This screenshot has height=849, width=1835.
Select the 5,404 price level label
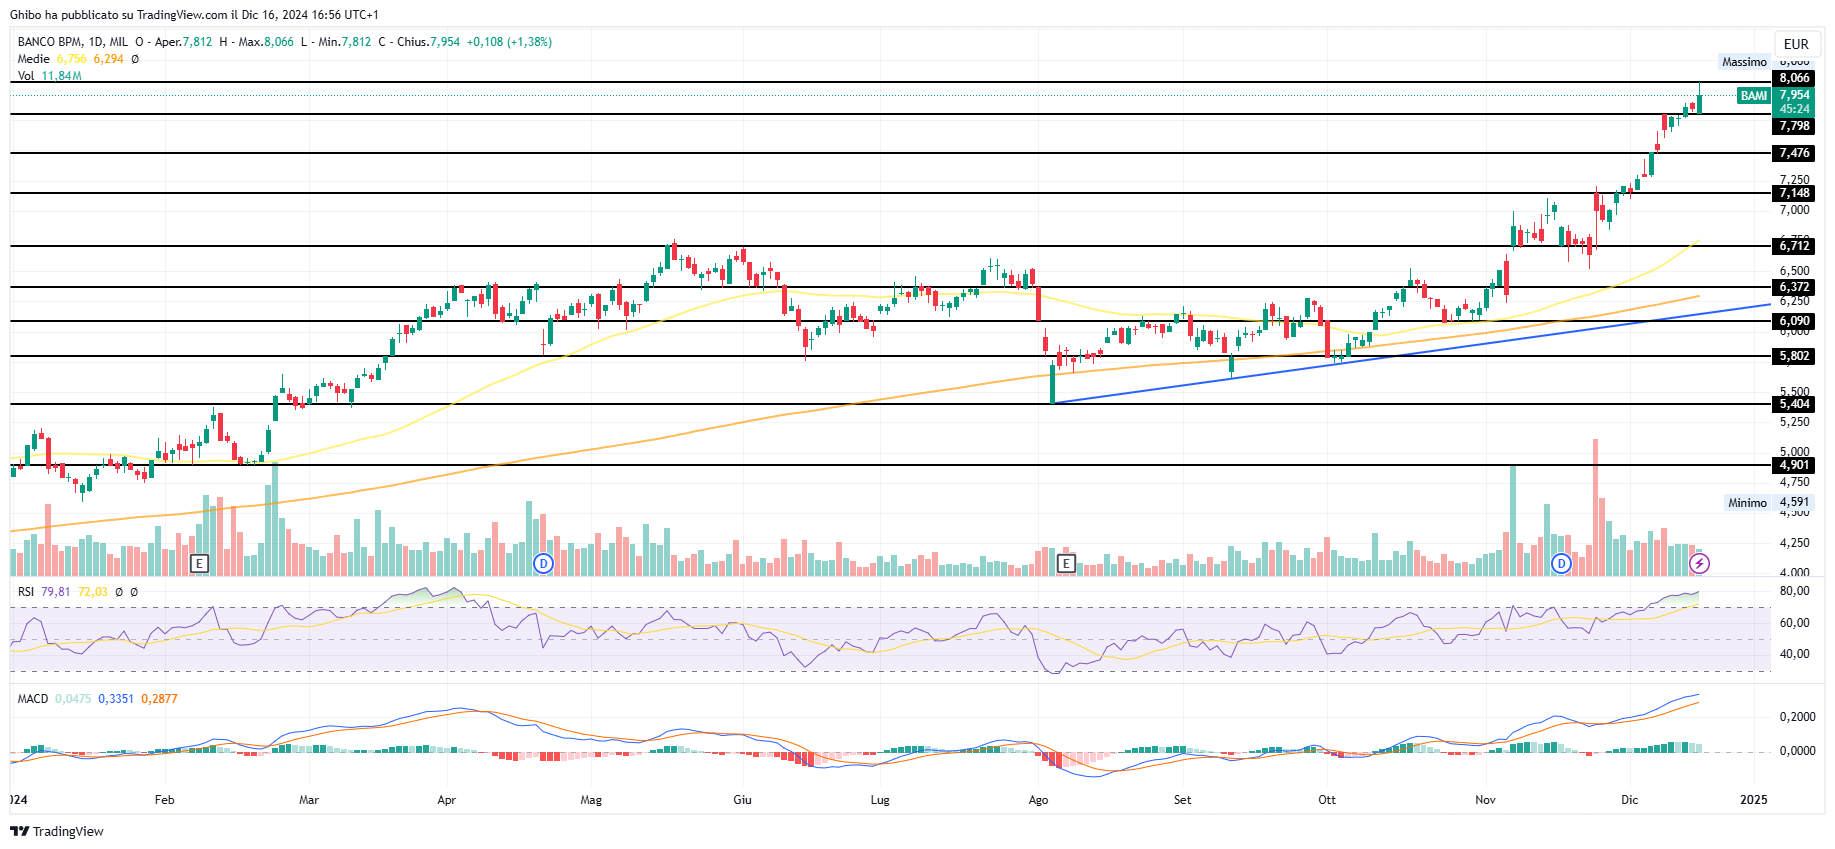coord(1794,404)
